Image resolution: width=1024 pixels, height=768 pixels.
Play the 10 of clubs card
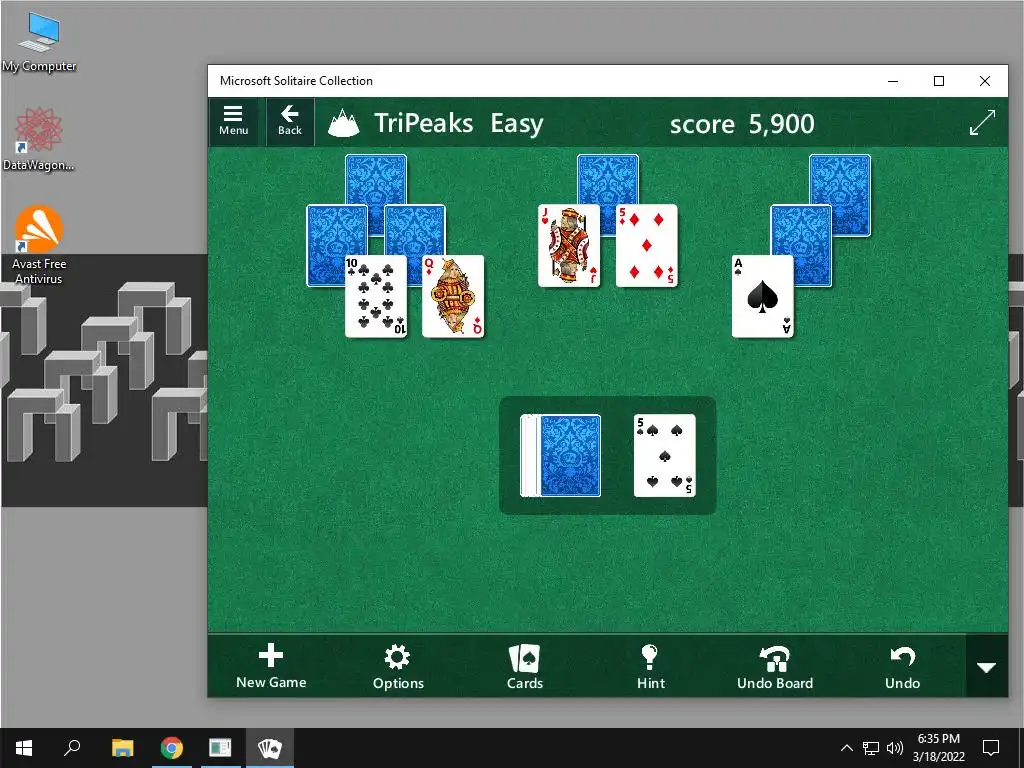tap(376, 296)
